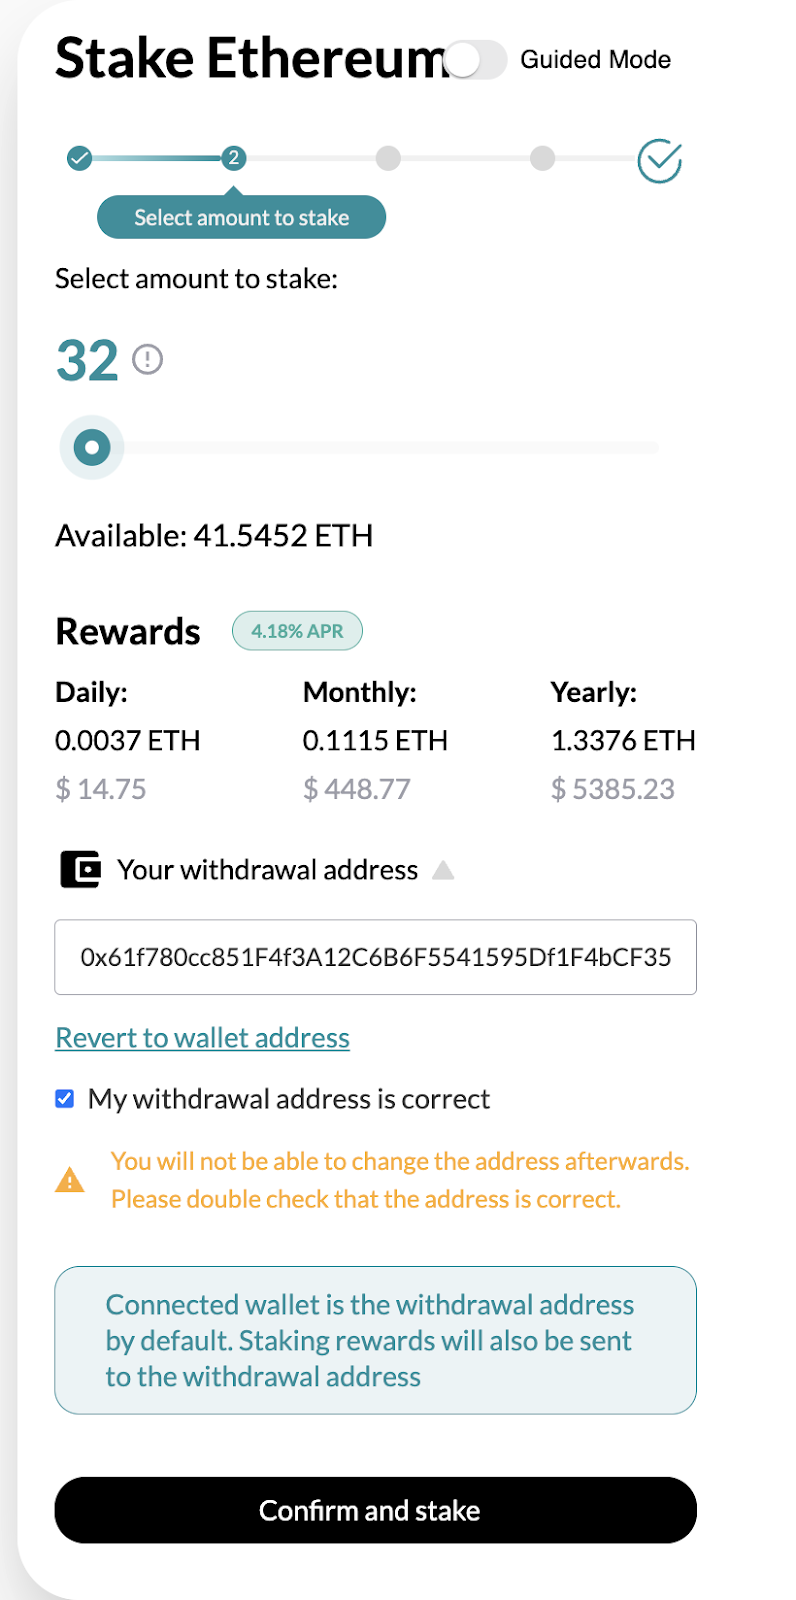The height and width of the screenshot is (1600, 796).
Task: Uncheck 'My withdrawal address is correct'
Action: click(64, 1098)
